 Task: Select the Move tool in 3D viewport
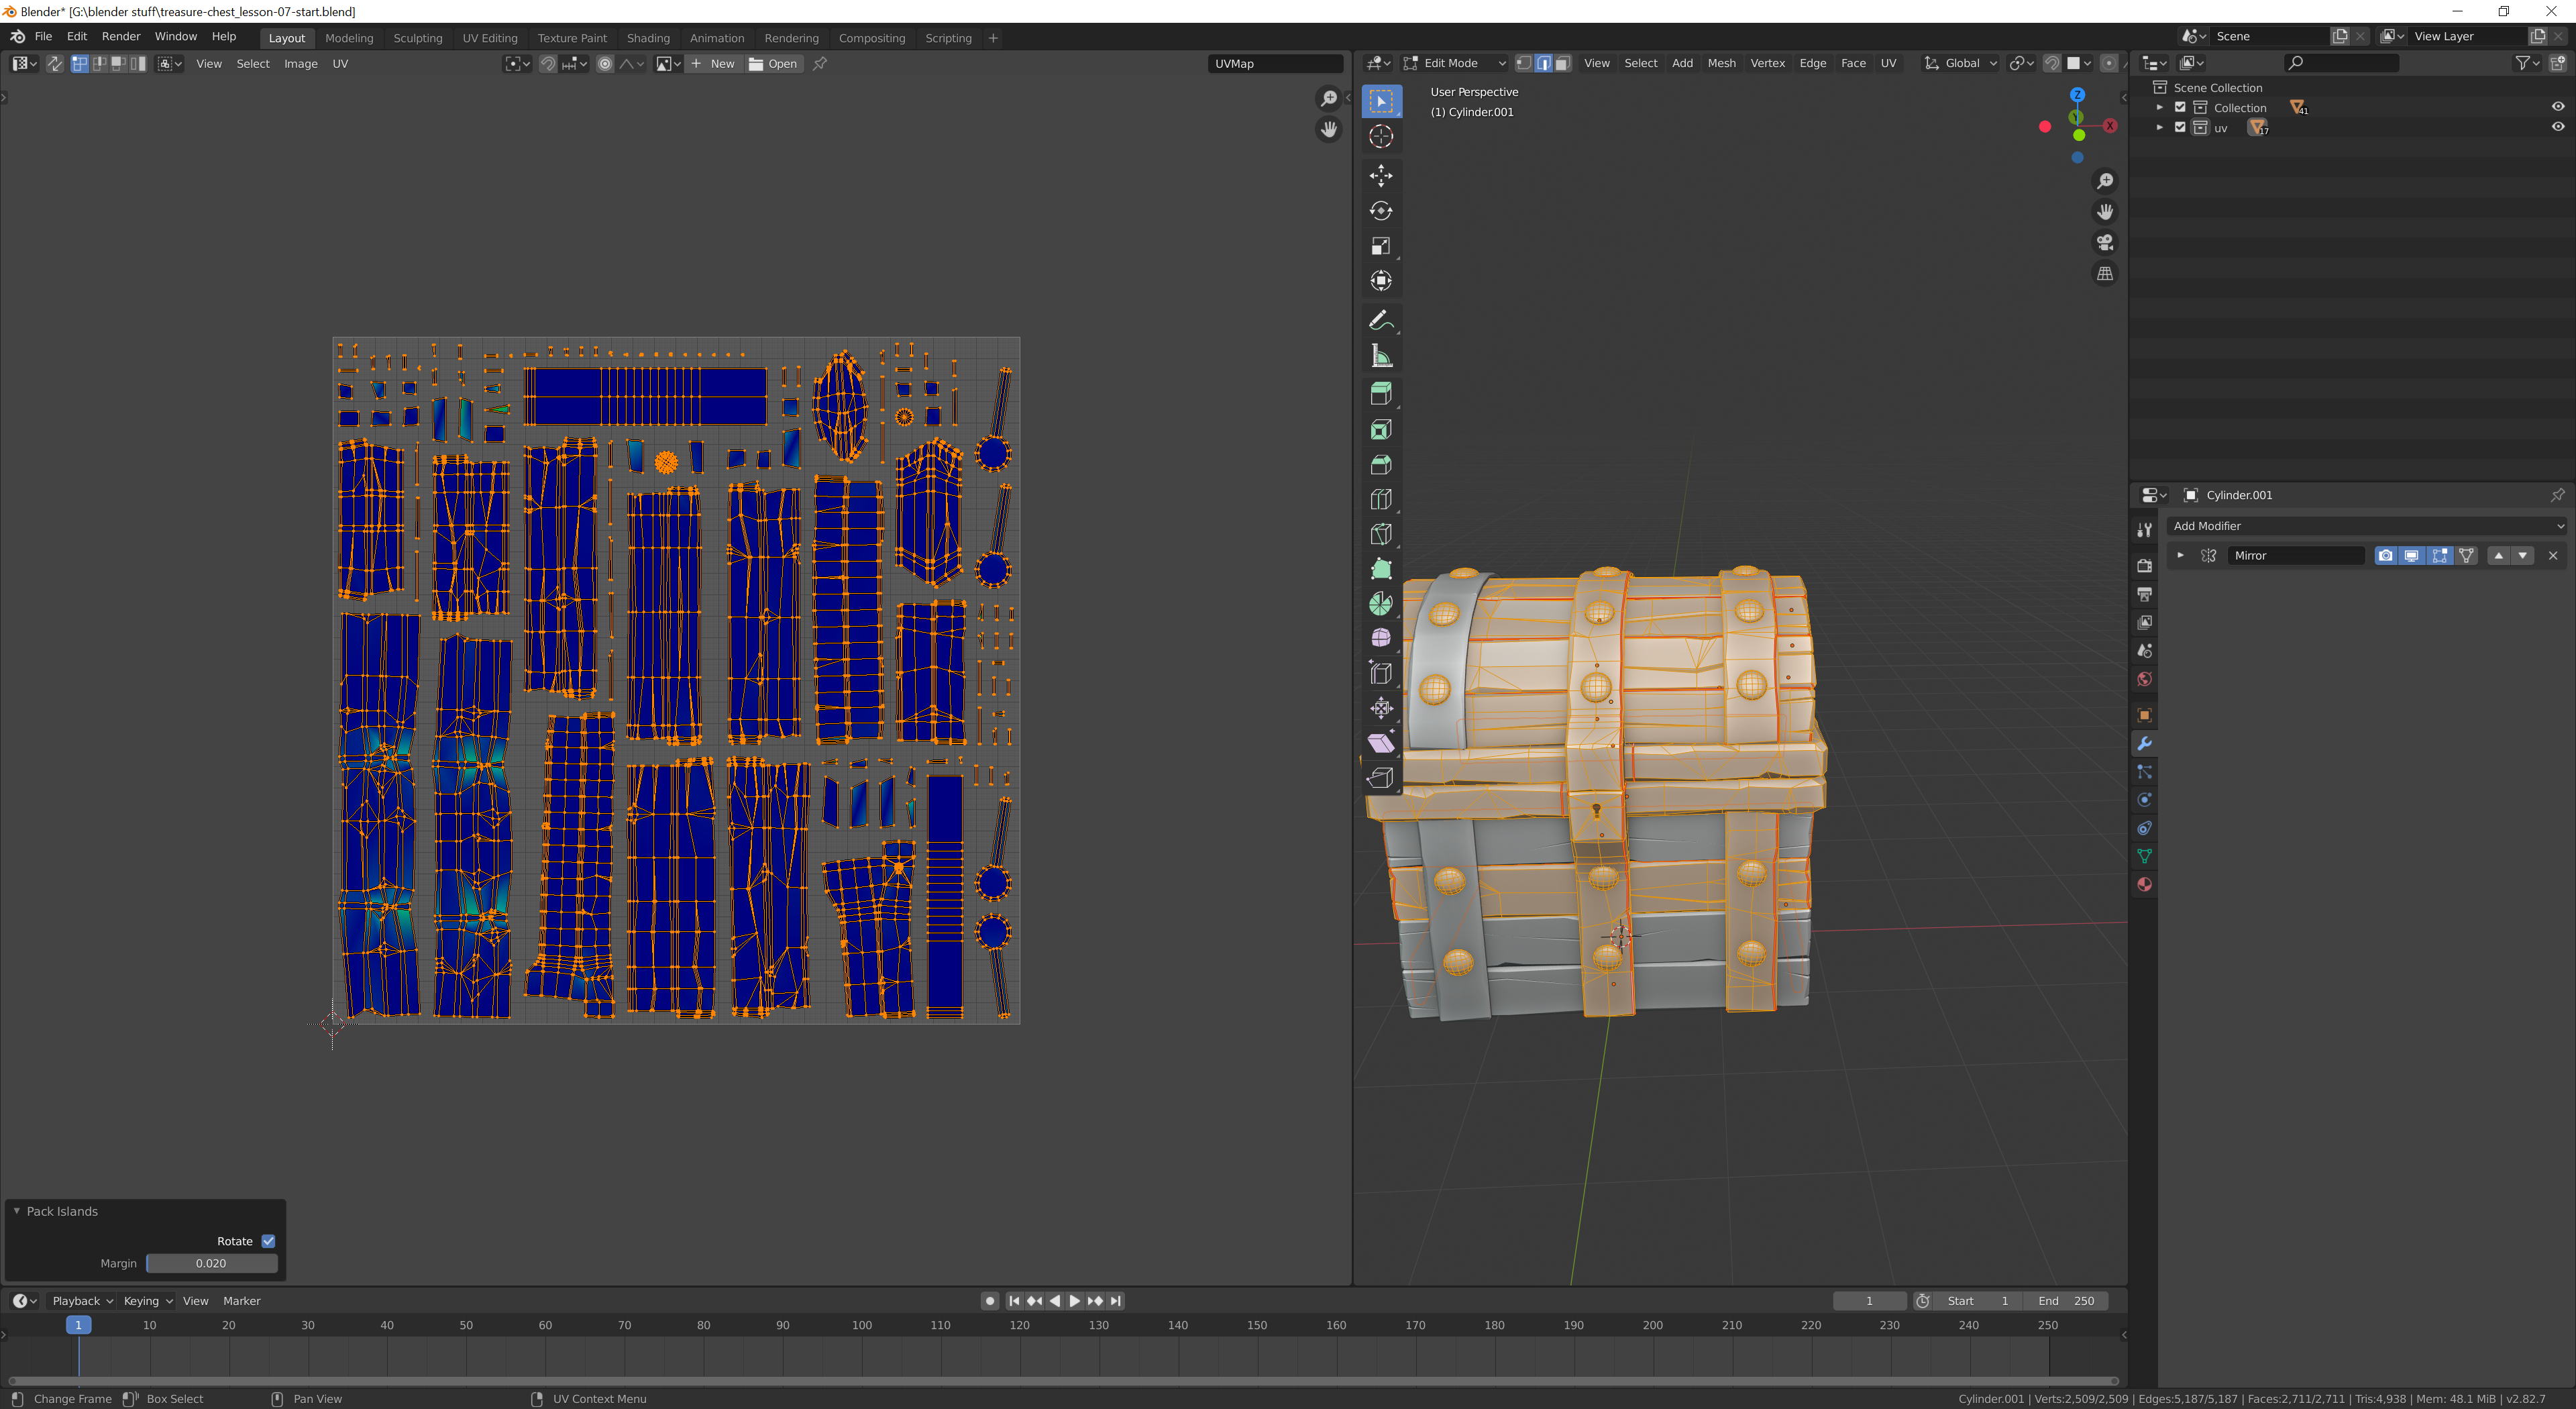coord(1380,176)
